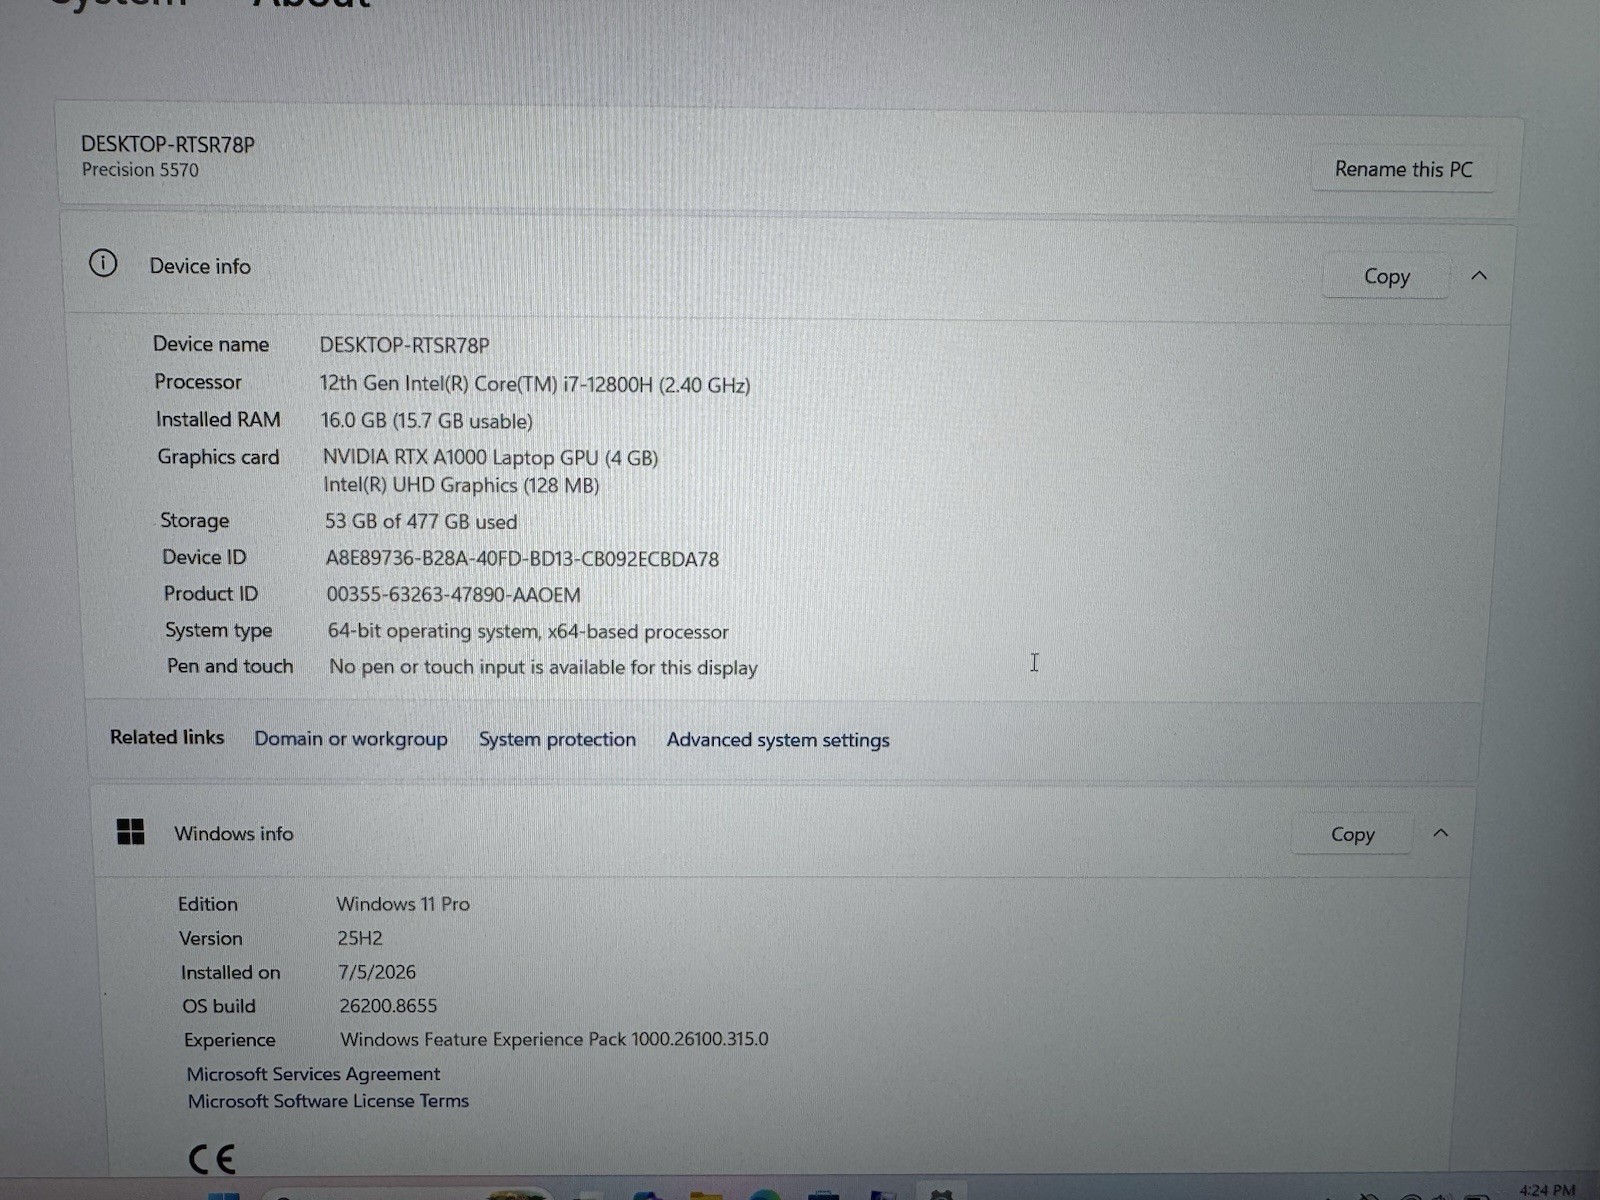1600x1200 pixels.
Task: Click the System type row label
Action: [219, 631]
